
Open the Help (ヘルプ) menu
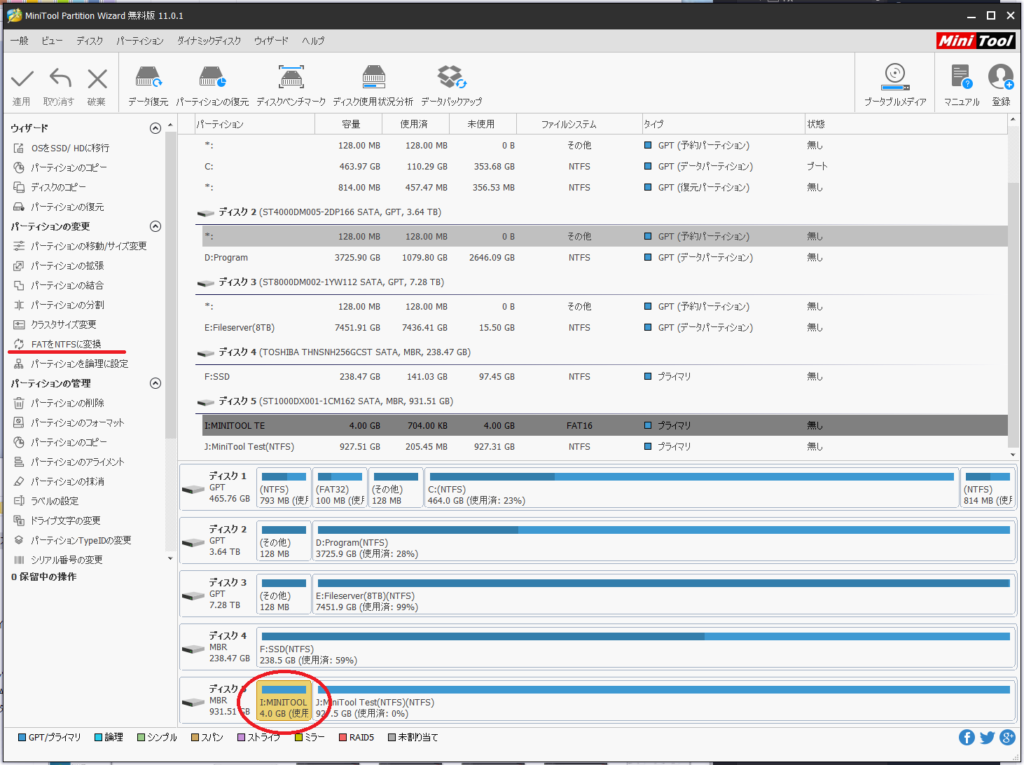click(313, 41)
